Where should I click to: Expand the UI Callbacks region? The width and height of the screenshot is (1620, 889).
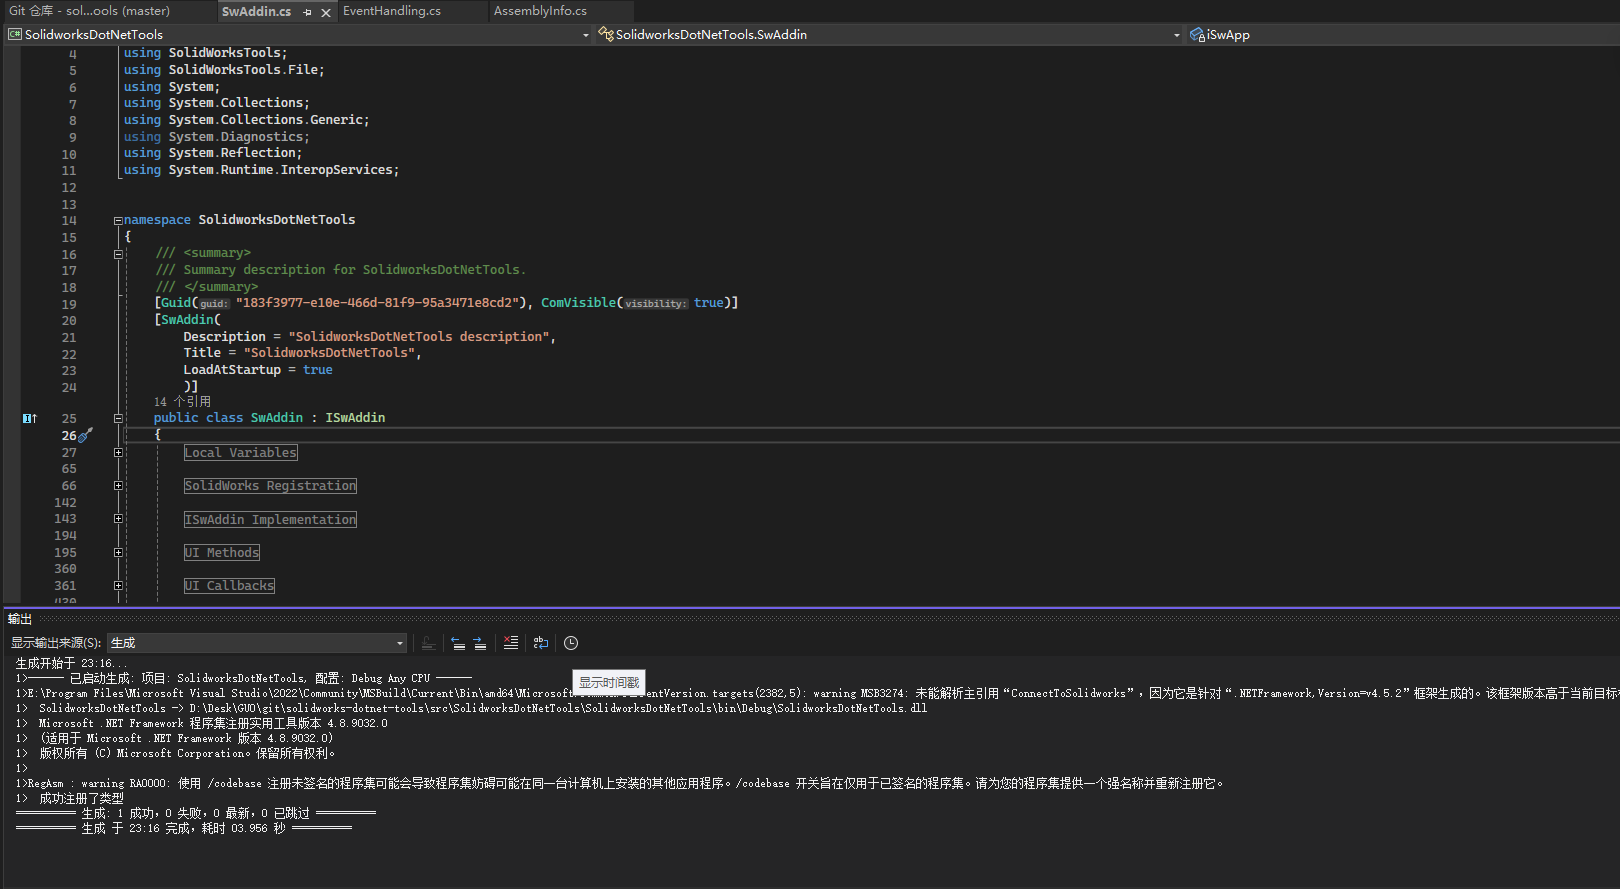tap(118, 586)
